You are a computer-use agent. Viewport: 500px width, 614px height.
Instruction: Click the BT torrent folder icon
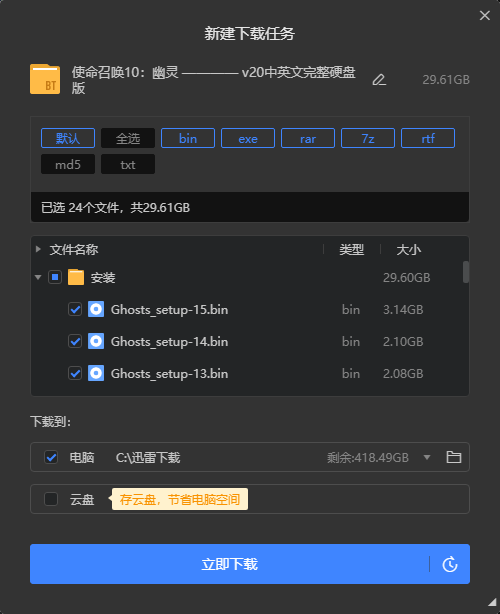[45, 79]
